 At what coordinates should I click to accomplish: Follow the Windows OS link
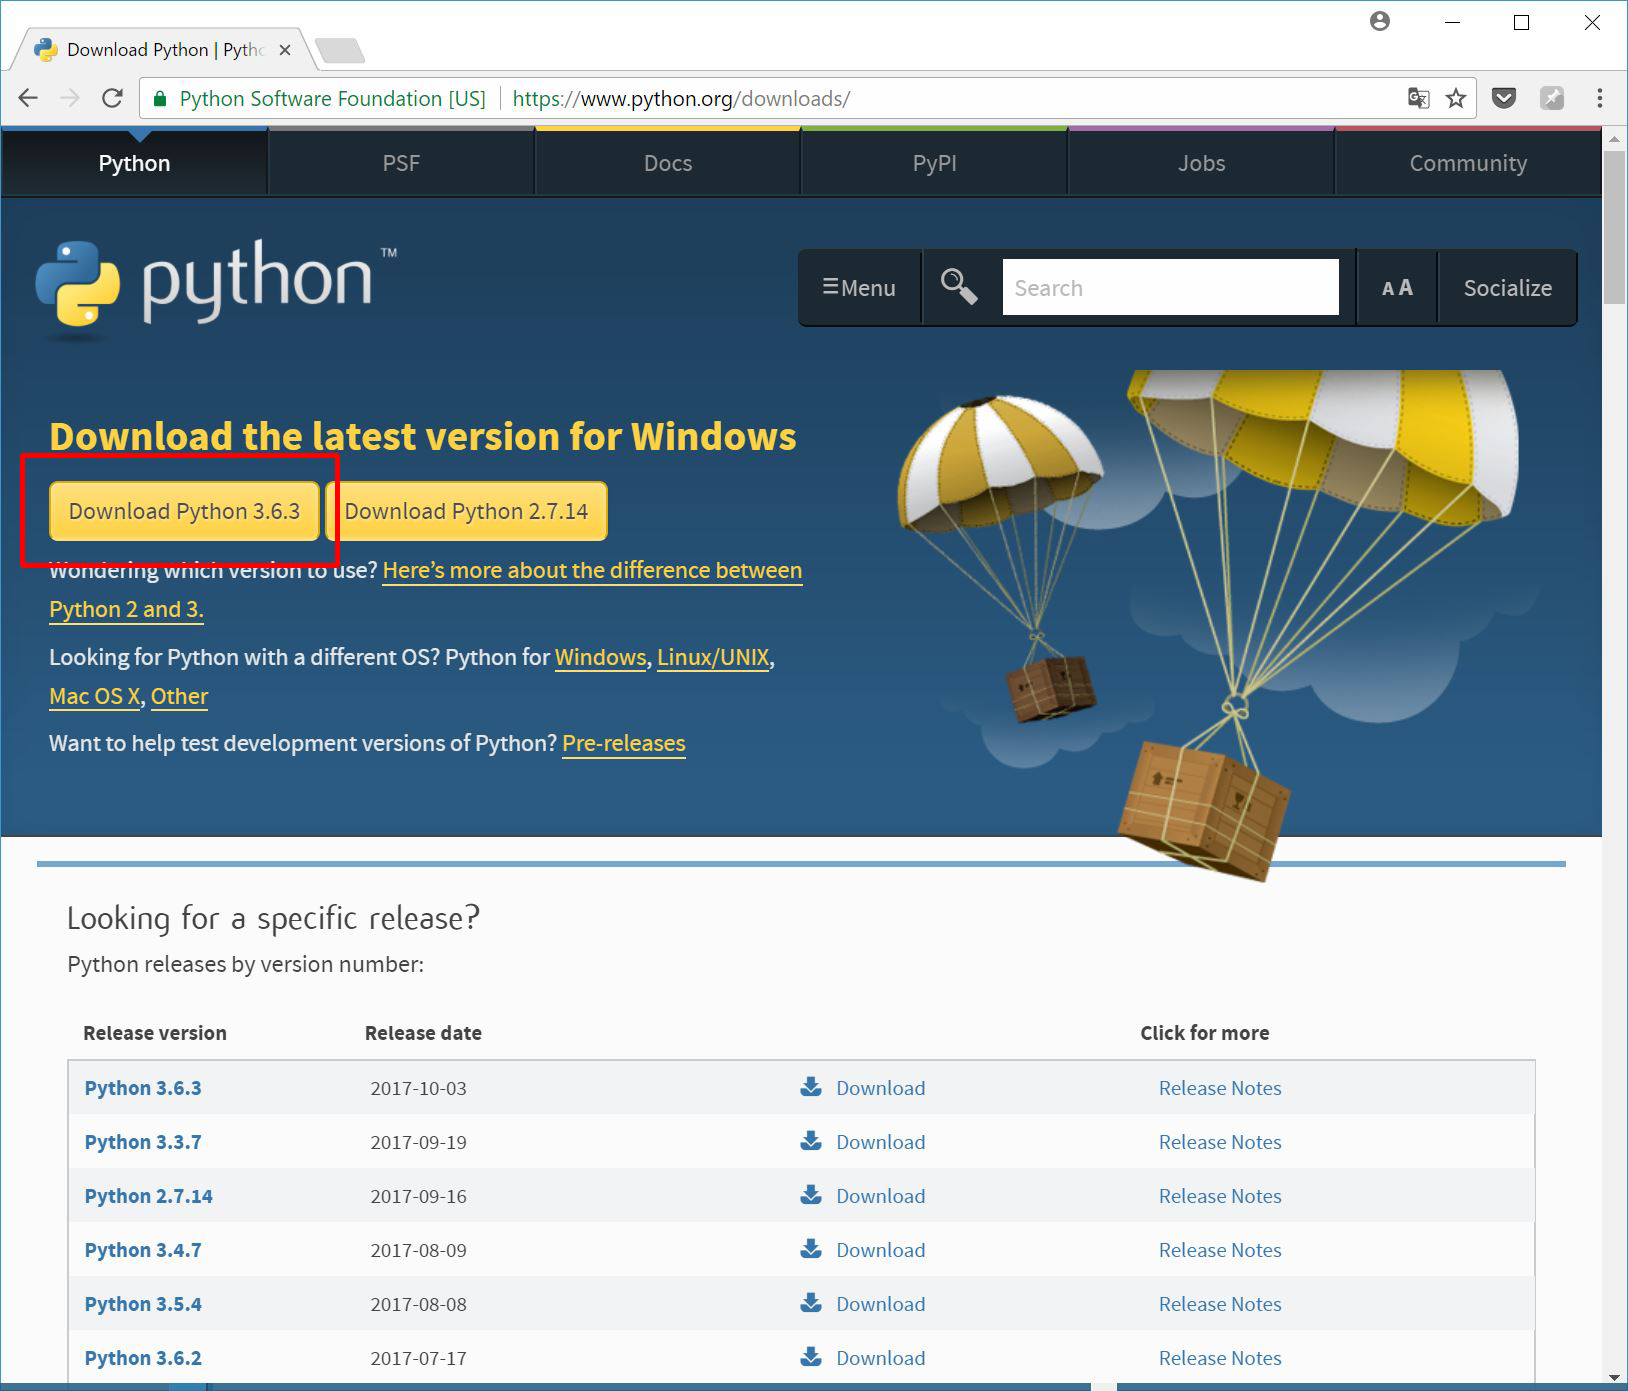point(601,657)
